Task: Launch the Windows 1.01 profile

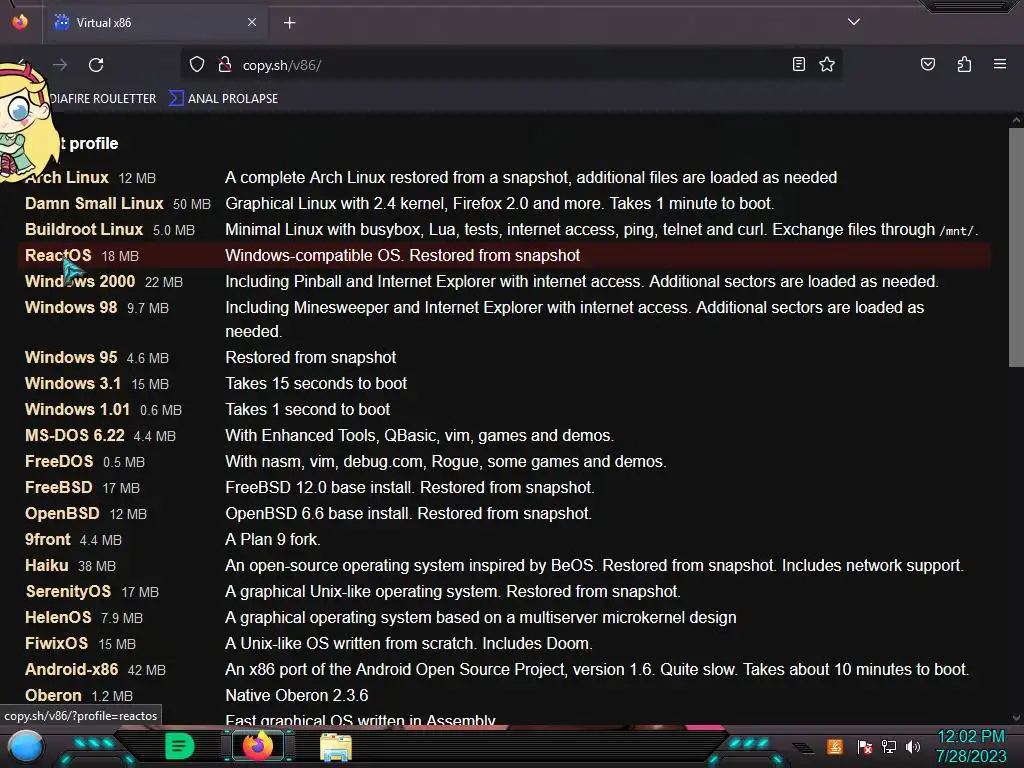Action: (77, 409)
